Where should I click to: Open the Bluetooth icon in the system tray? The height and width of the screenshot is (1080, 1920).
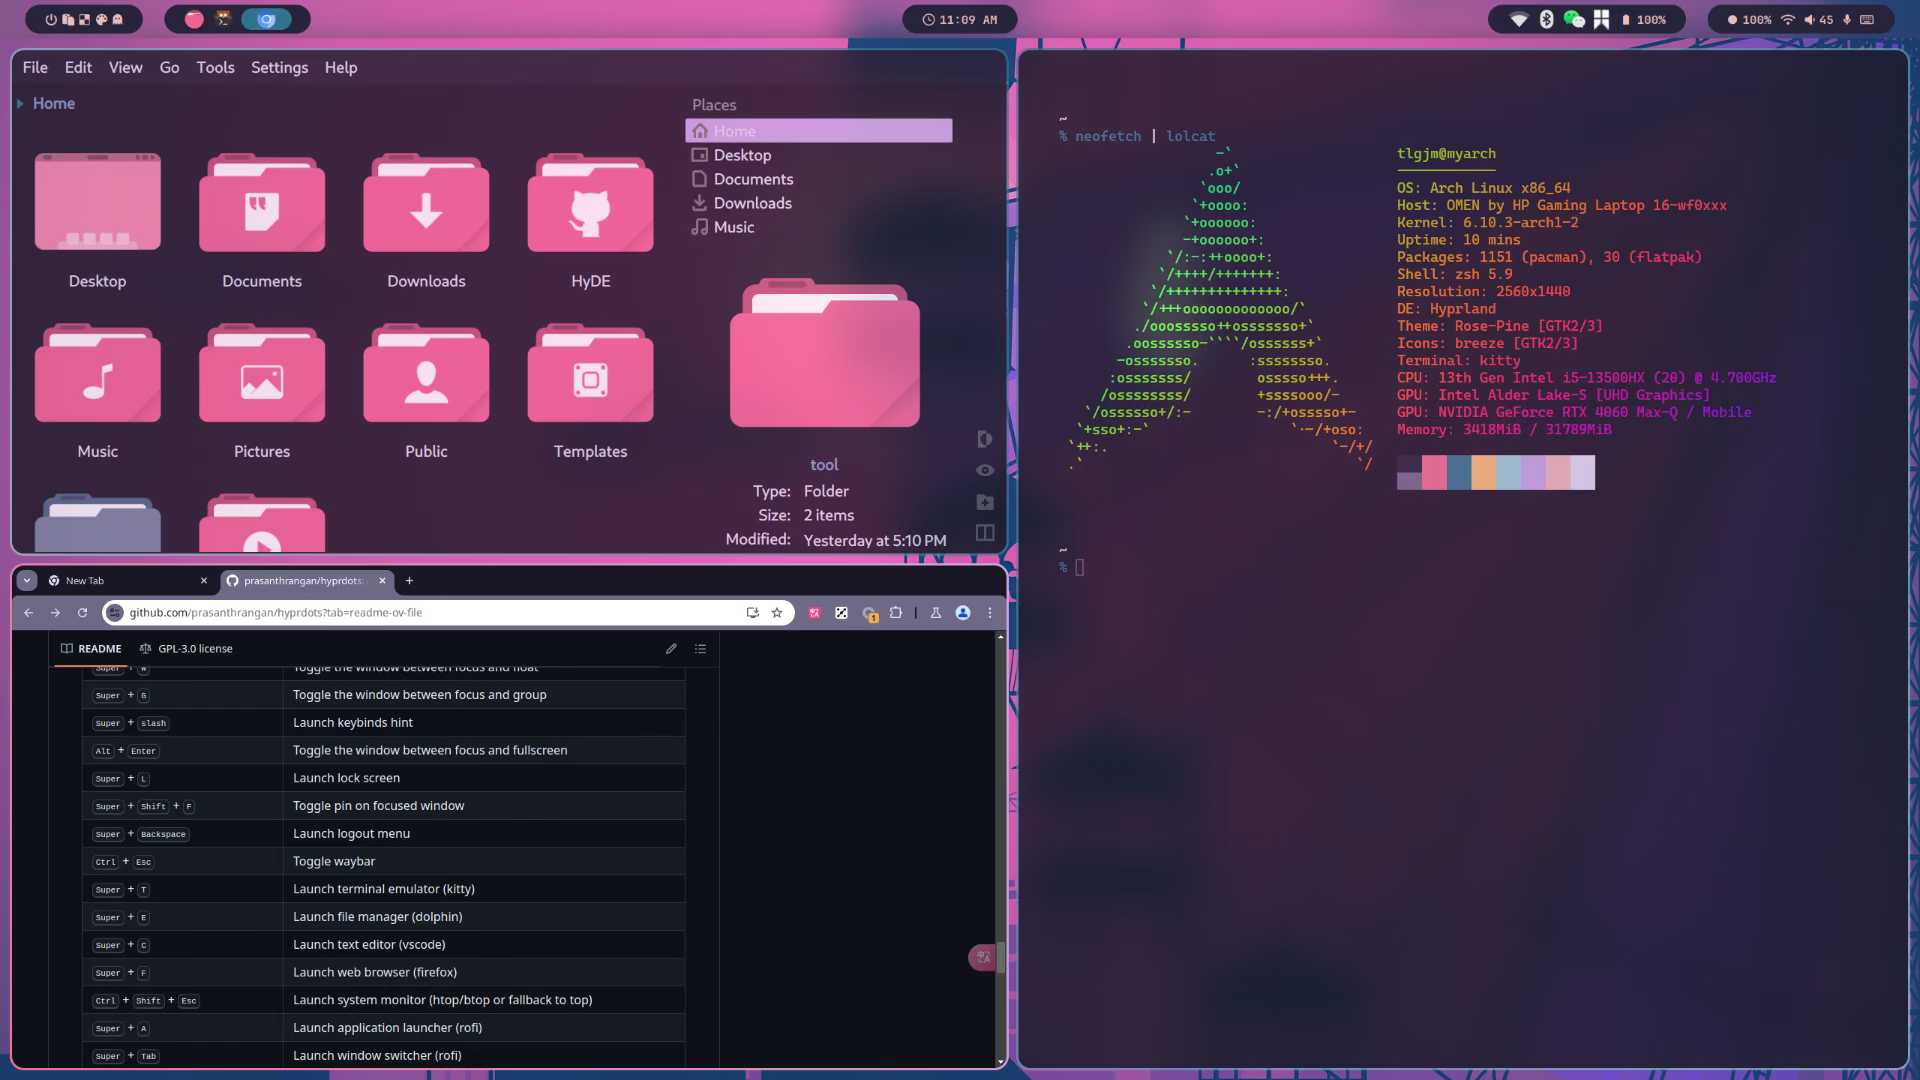pos(1547,19)
